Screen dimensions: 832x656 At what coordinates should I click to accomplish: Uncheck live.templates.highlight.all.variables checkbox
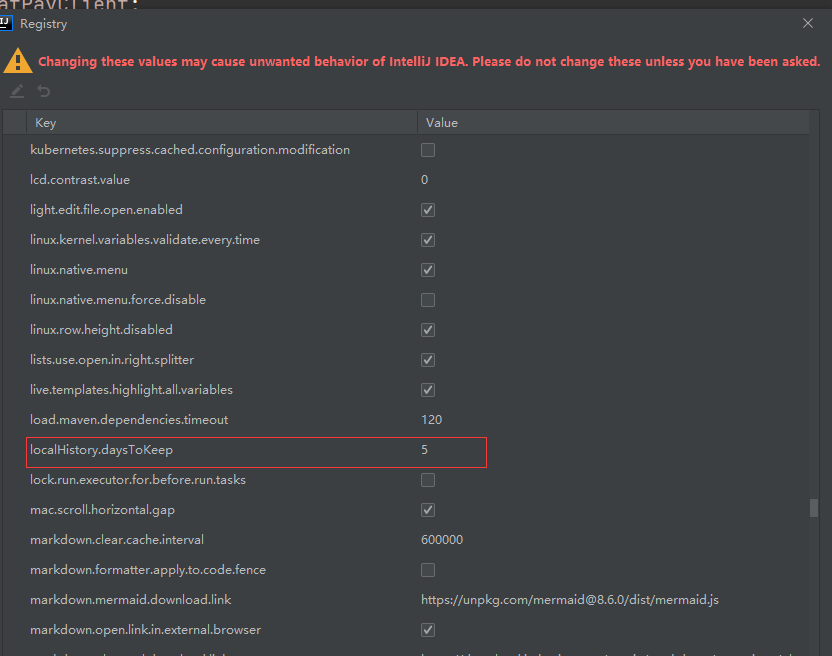[428, 390]
